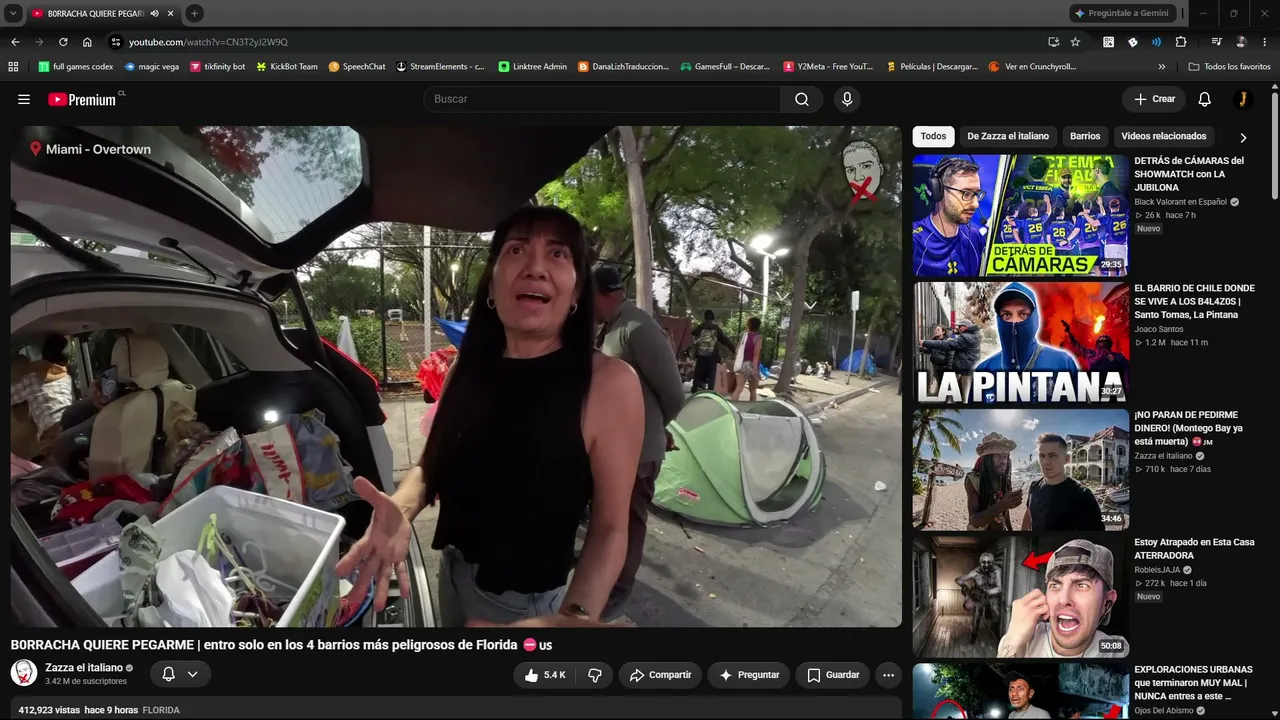Click the Compartir share button
The height and width of the screenshot is (720, 1280).
(x=660, y=675)
